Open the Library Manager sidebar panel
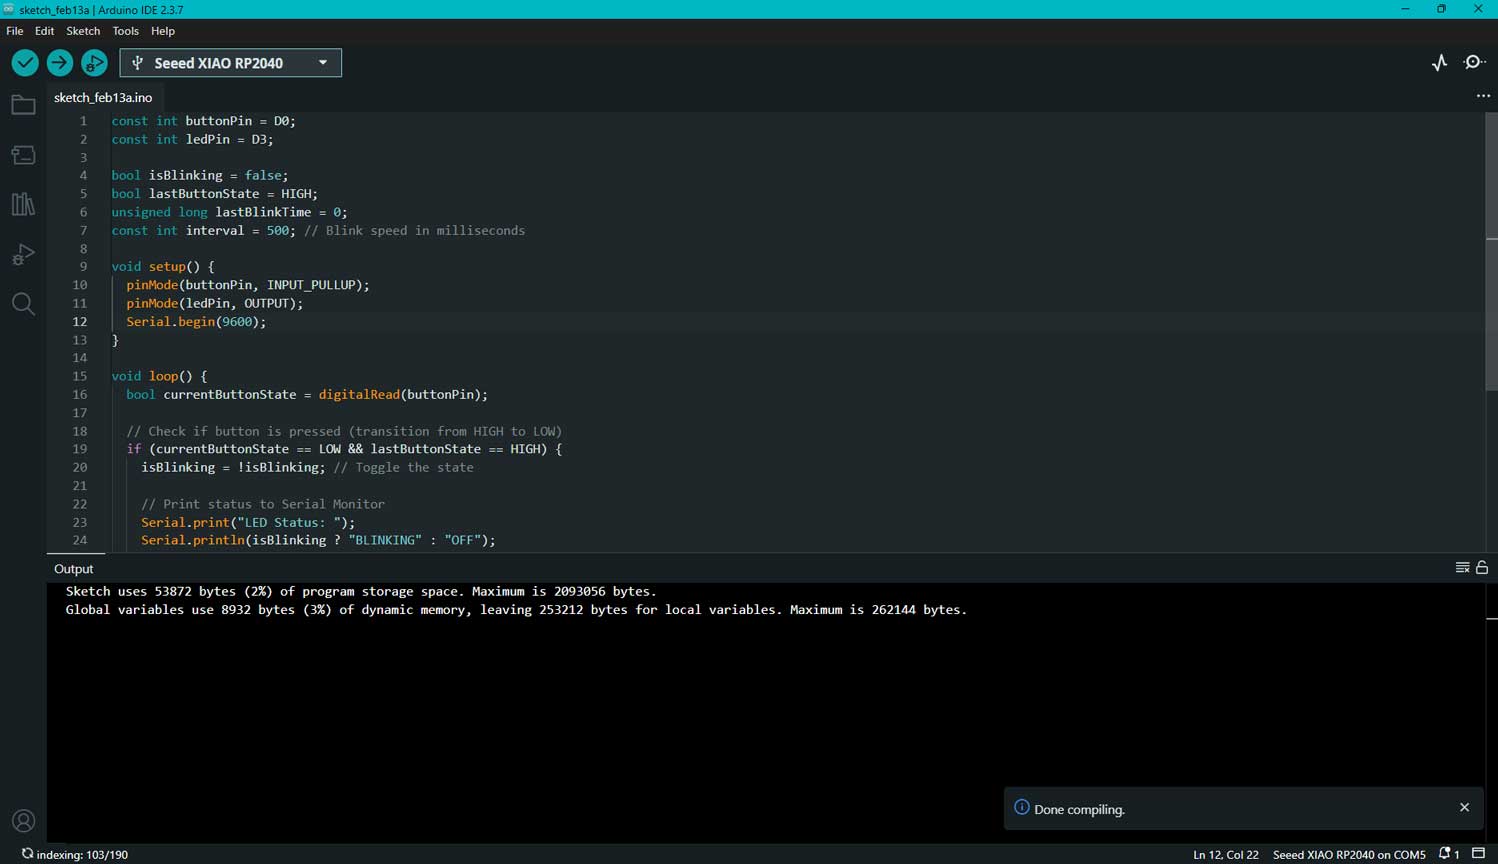1498x864 pixels. tap(23, 204)
